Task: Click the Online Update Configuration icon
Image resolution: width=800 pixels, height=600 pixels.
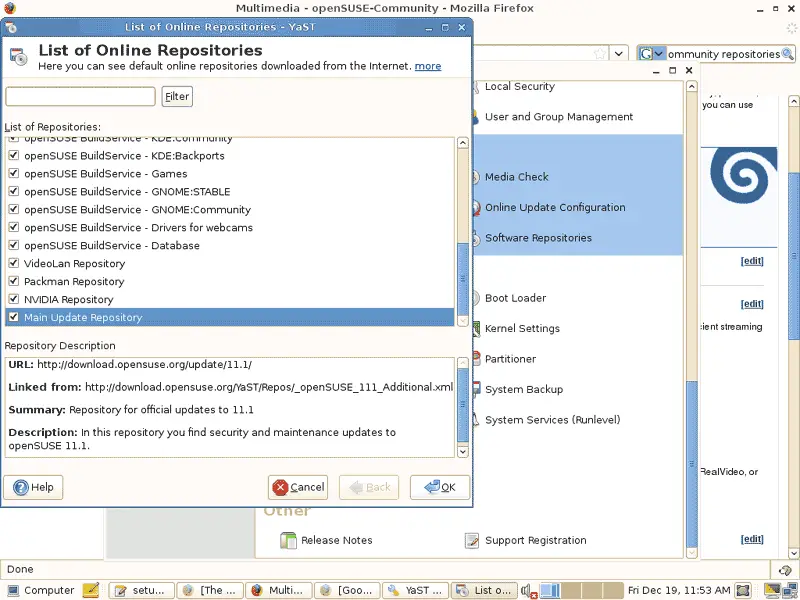Action: click(x=476, y=208)
